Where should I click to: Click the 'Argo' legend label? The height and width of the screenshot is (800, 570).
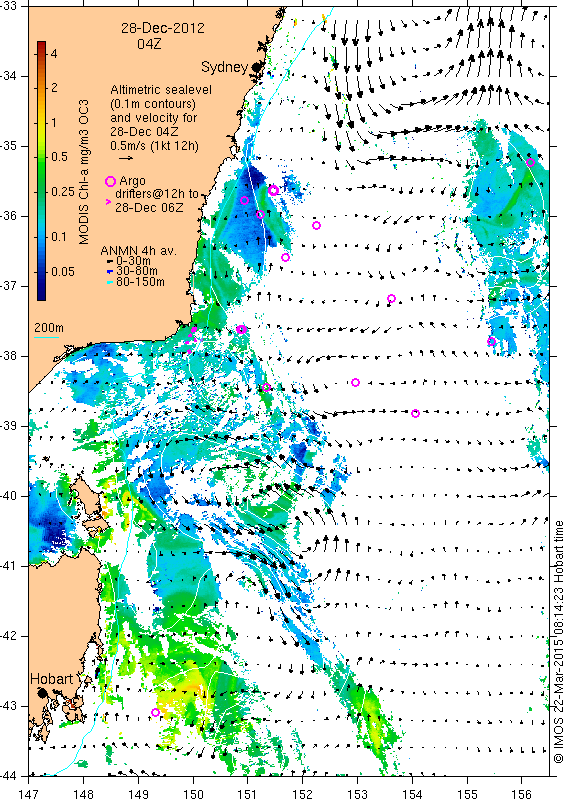click(133, 181)
